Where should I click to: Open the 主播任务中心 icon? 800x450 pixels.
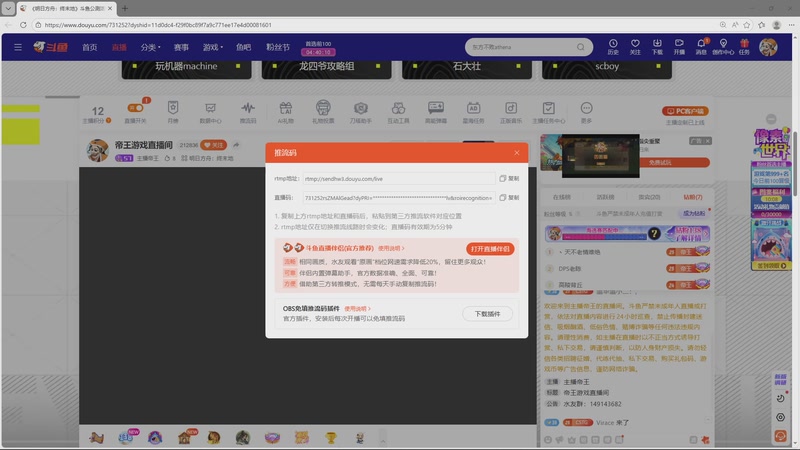point(548,108)
